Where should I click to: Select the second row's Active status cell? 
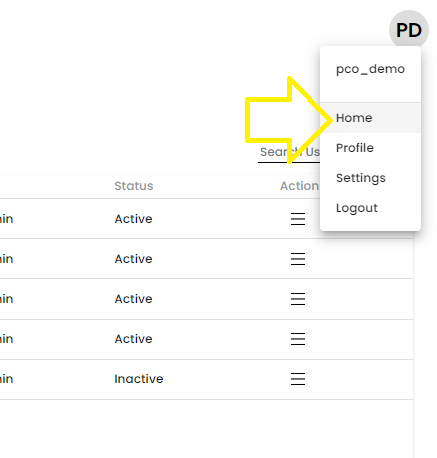click(133, 259)
